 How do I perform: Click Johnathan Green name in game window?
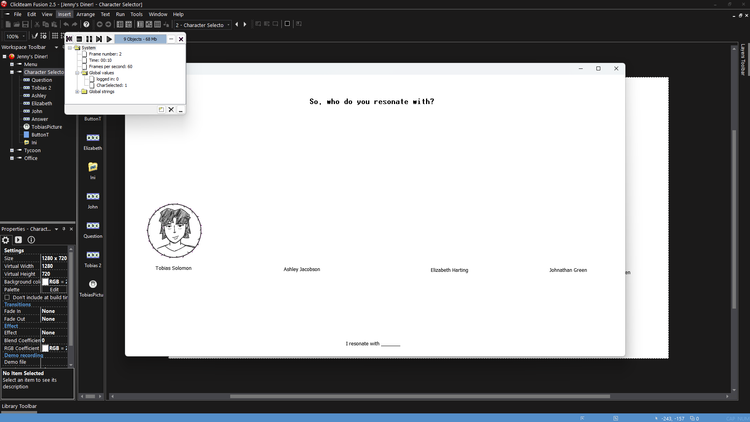pyautogui.click(x=568, y=270)
